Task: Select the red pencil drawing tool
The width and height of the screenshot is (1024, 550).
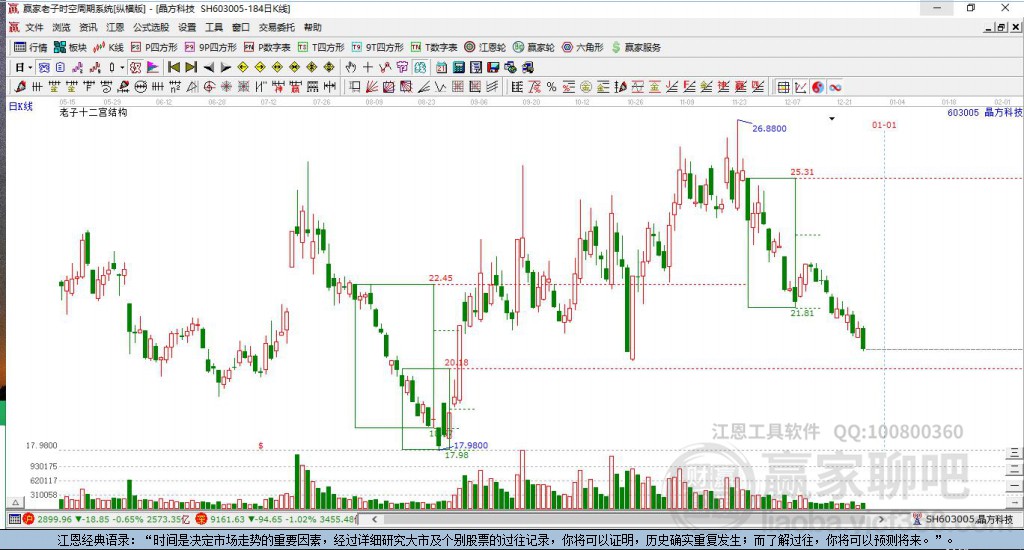Action: (x=20, y=87)
